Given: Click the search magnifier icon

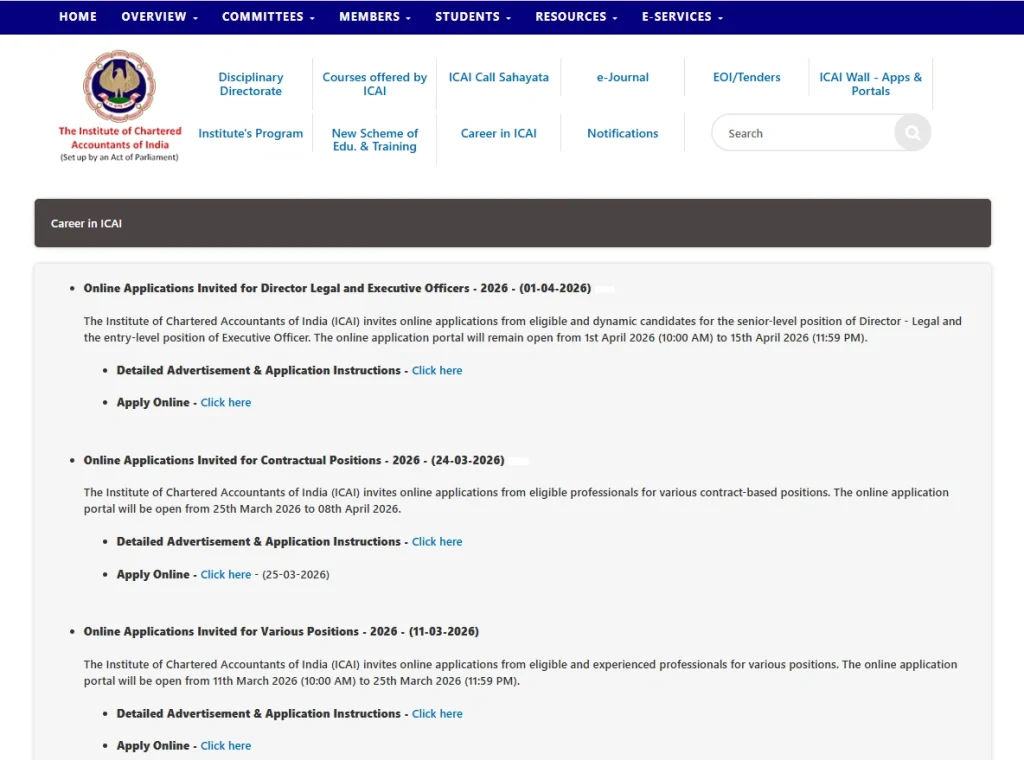Looking at the screenshot, I should (911, 132).
